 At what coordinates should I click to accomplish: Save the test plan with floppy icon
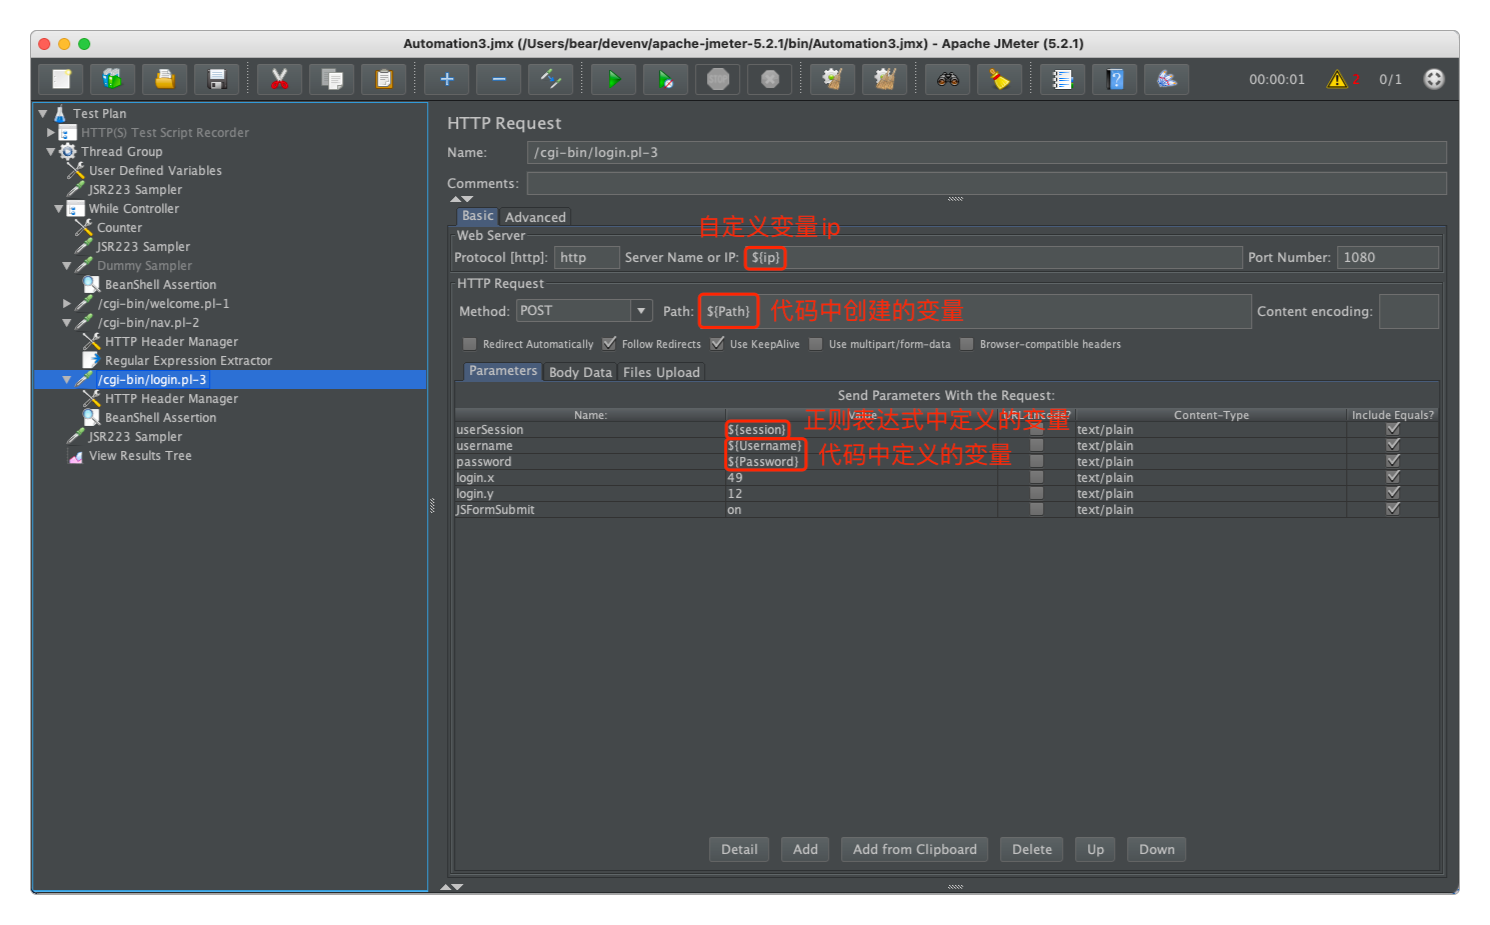[217, 79]
